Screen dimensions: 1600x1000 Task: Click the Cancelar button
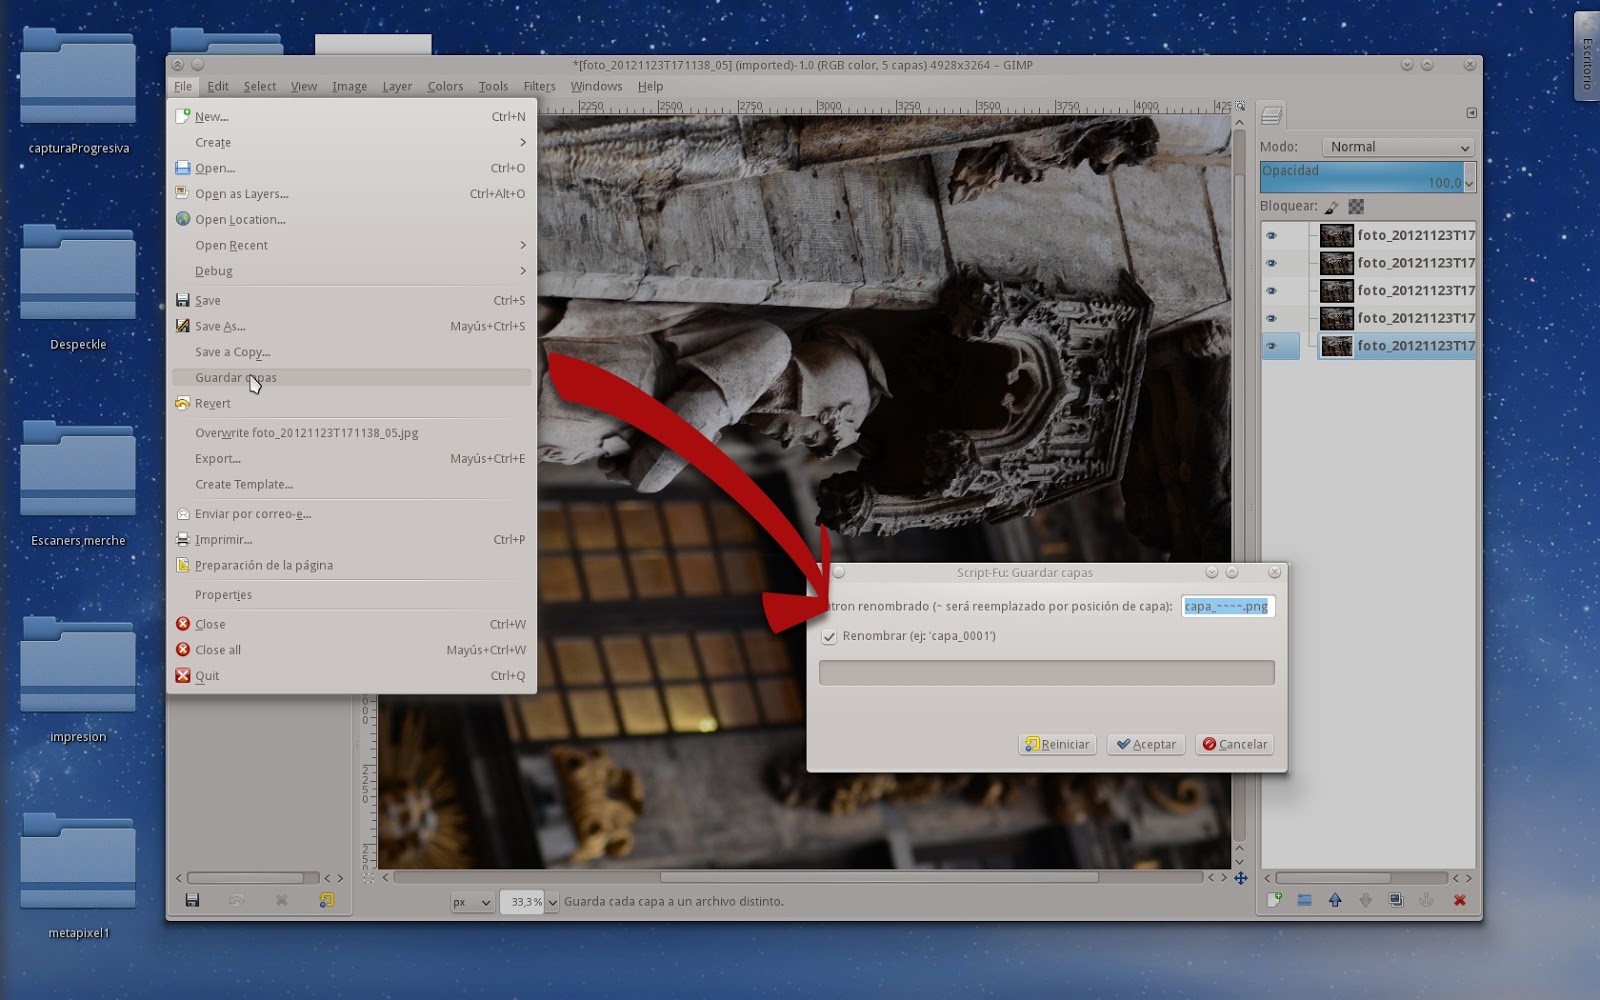(1234, 744)
